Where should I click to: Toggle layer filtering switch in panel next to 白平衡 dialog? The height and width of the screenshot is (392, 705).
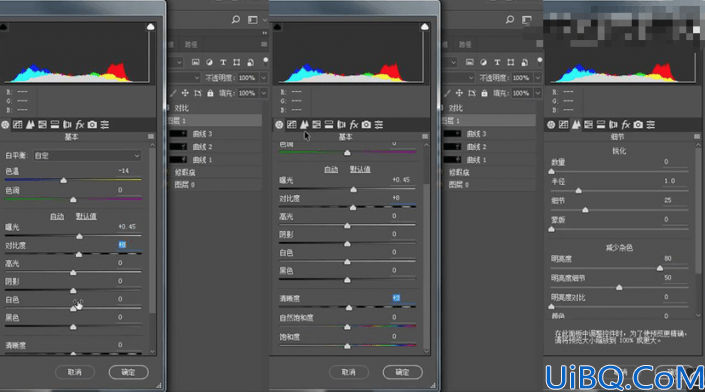pos(266,61)
